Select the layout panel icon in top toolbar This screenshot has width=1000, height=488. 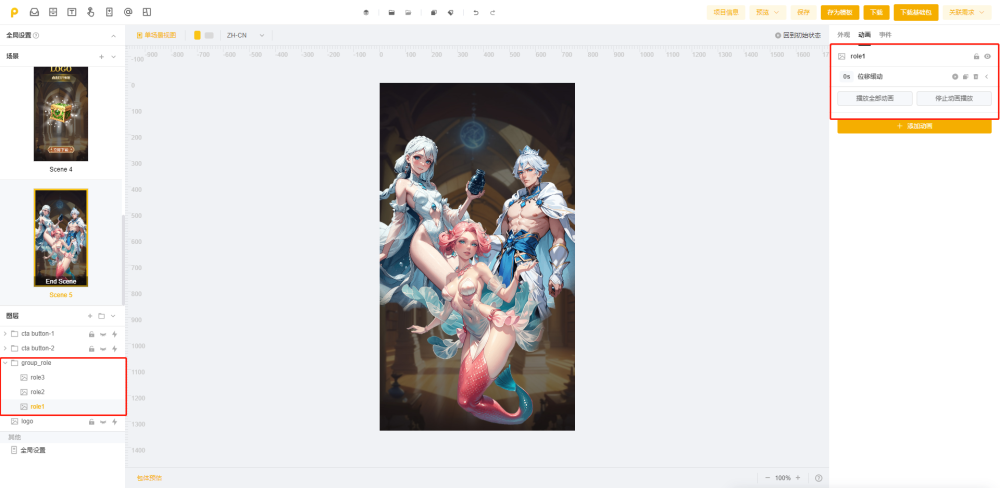coord(147,12)
